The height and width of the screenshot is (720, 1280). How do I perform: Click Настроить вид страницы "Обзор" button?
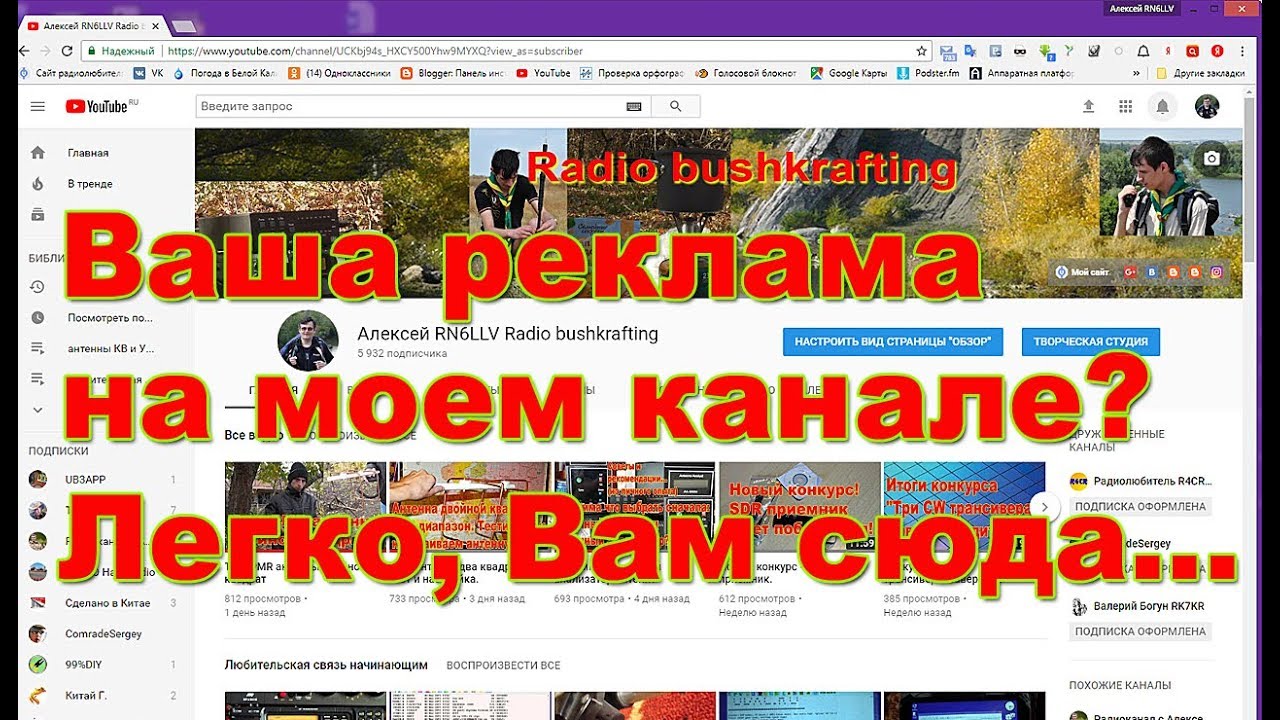pos(893,342)
